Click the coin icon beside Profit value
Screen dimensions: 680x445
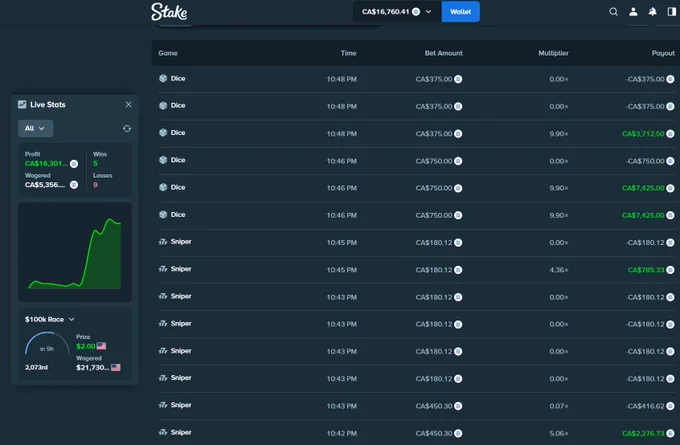pos(74,164)
